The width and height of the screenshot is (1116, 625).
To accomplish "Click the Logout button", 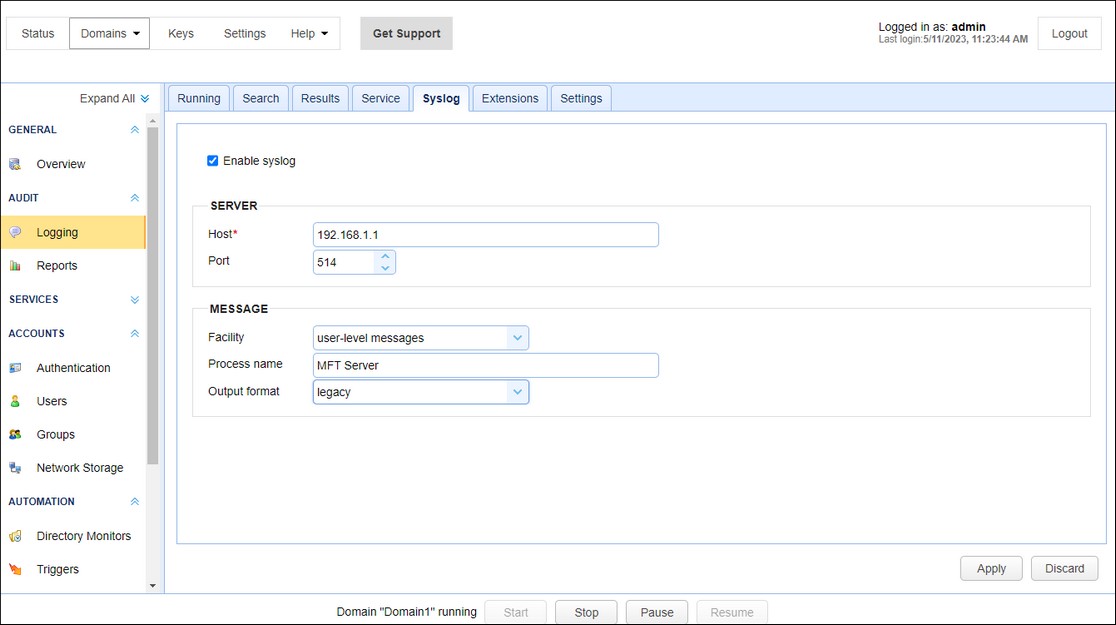I will click(1069, 33).
